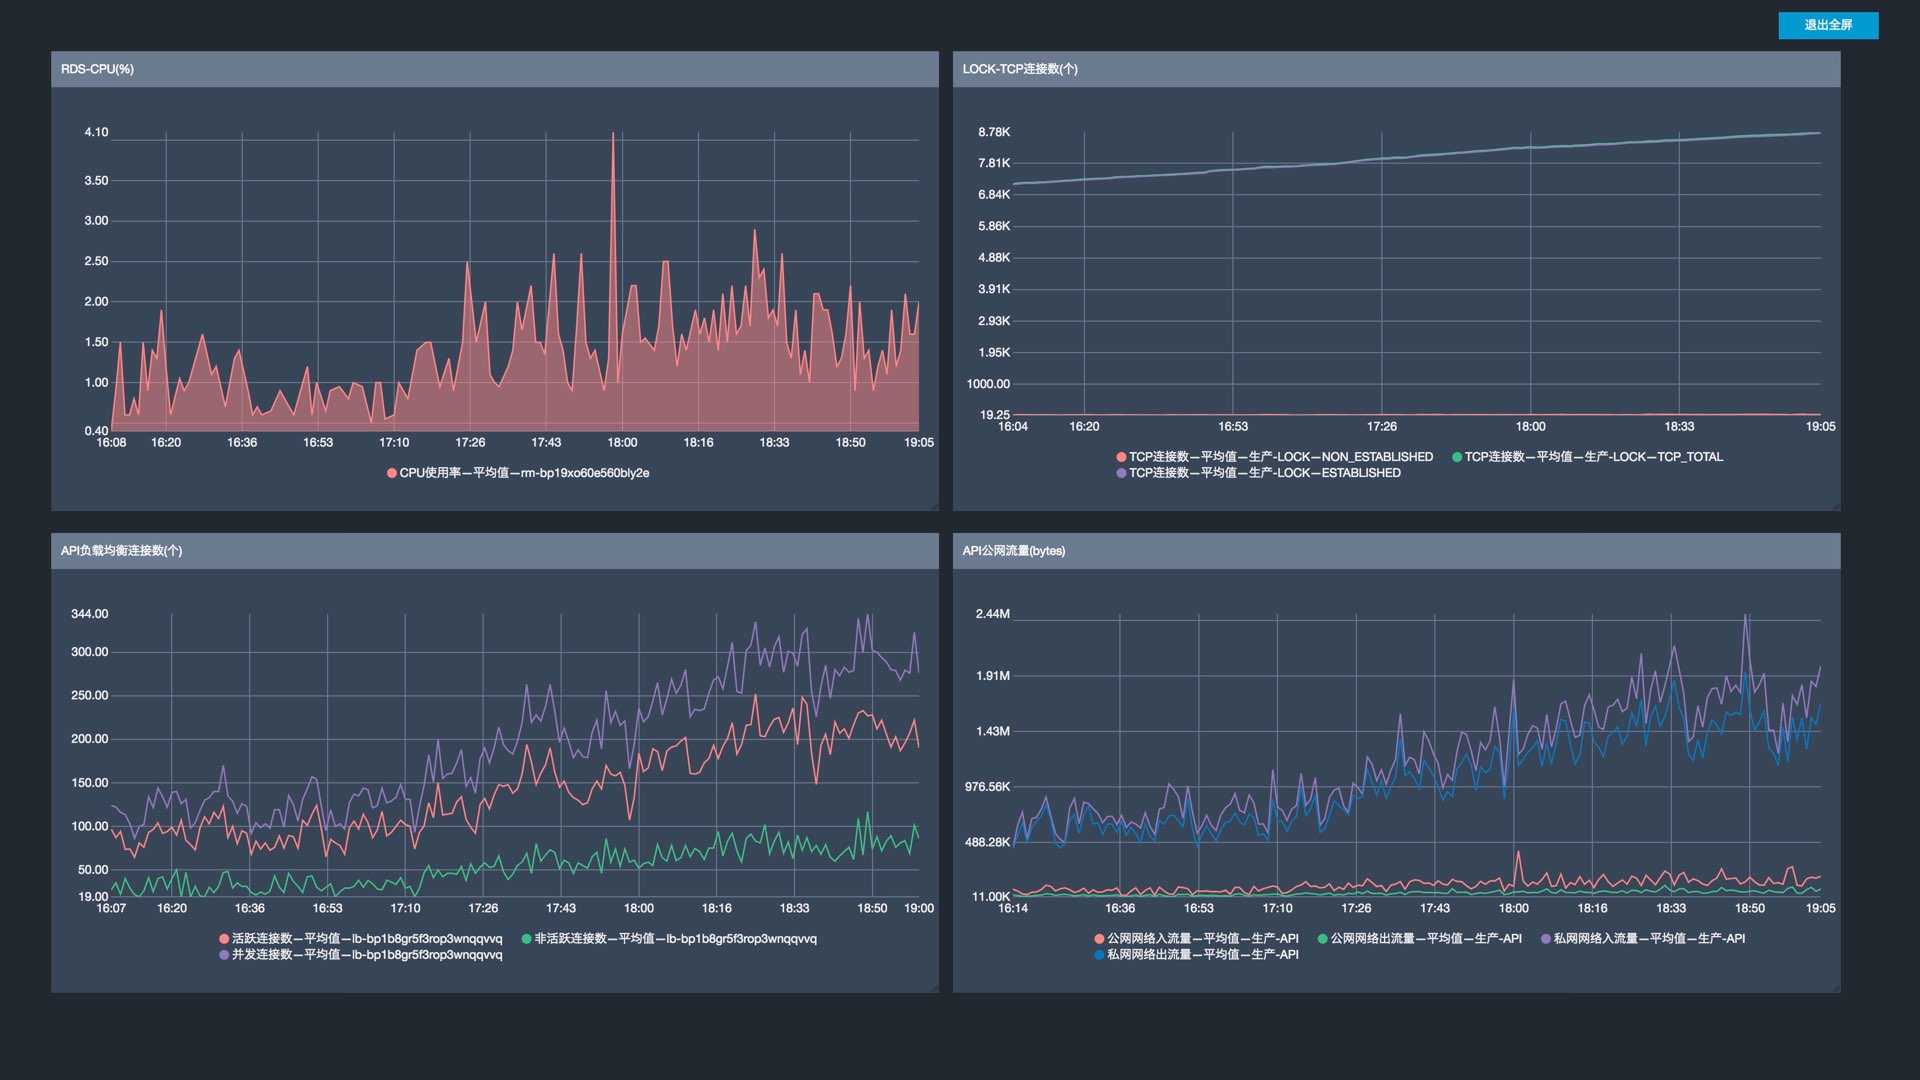Screen dimensions: 1920x1080
Task: Toggle 活跃连接数 legend series
Action: pyautogui.click(x=360, y=939)
